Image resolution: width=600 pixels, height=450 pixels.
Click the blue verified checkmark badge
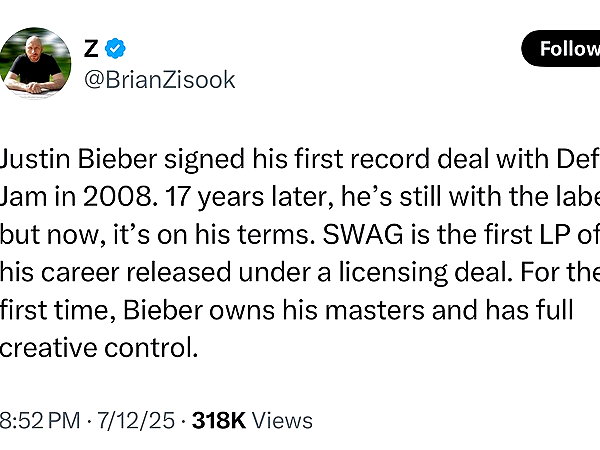tap(115, 49)
